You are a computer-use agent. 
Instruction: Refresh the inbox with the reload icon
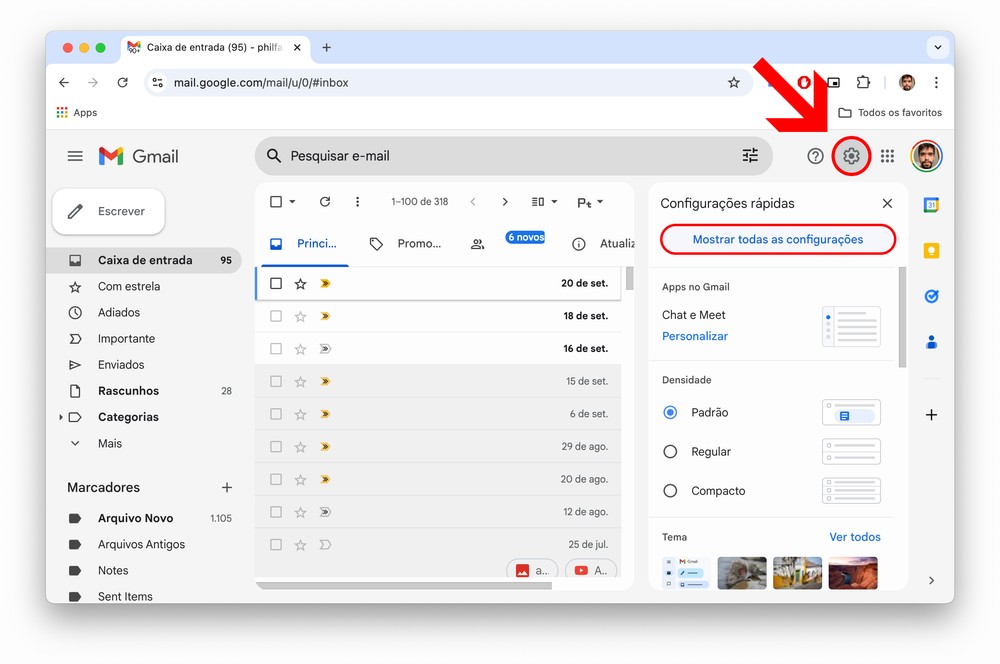[325, 202]
